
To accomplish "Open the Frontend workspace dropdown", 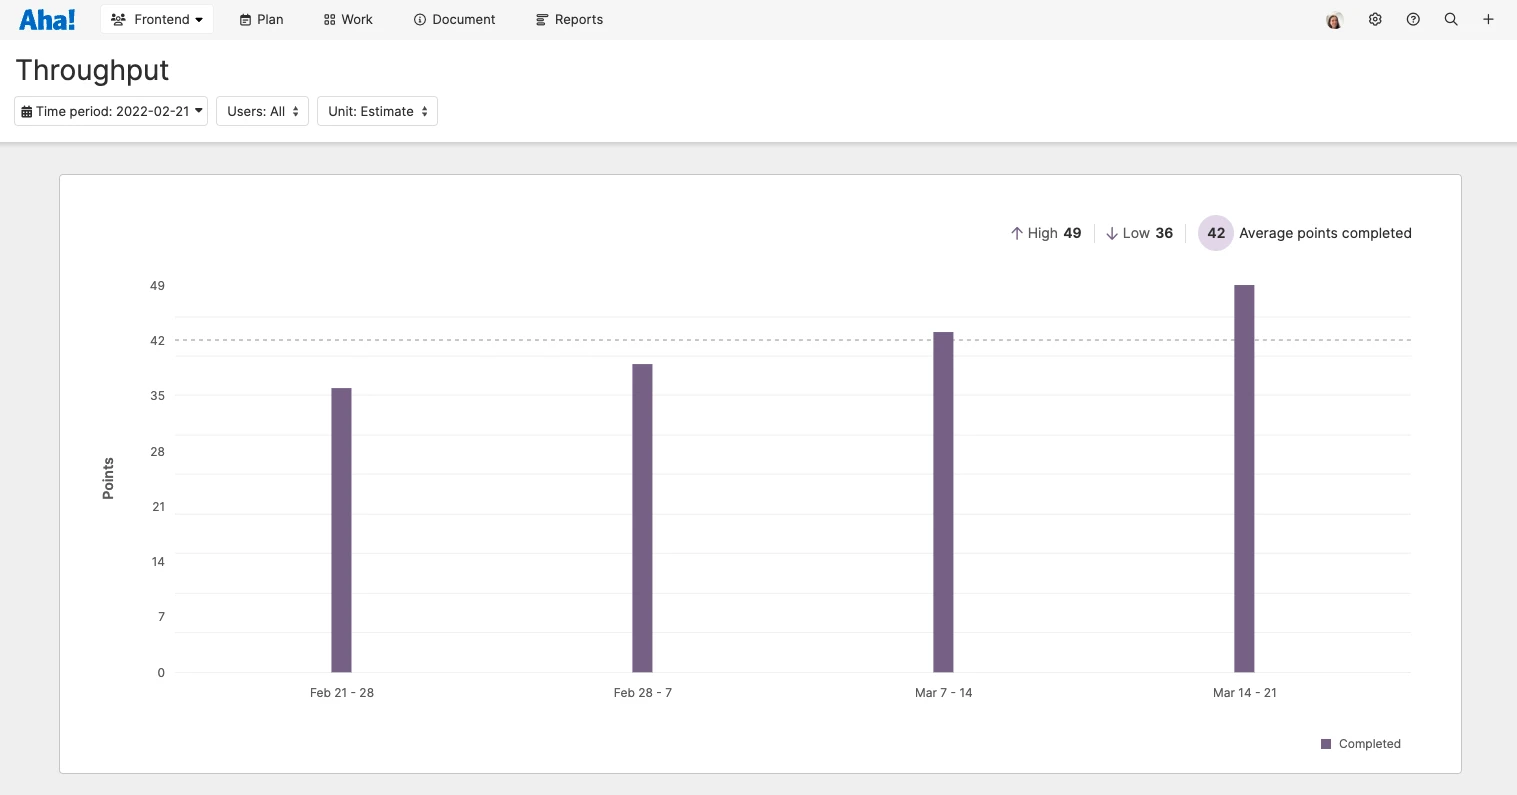I will [x=157, y=19].
